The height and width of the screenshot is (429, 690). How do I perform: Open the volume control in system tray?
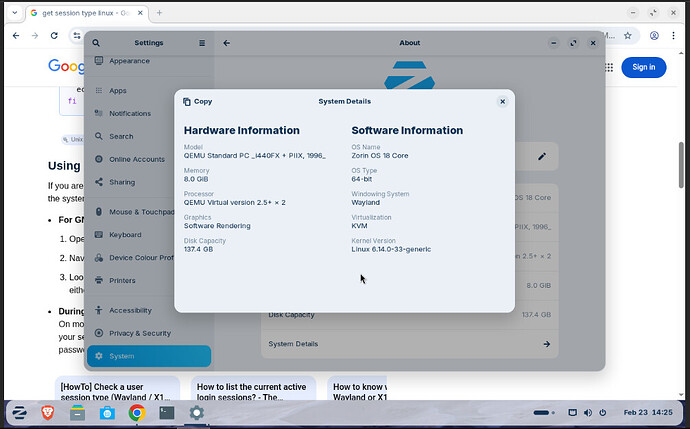tap(588, 412)
